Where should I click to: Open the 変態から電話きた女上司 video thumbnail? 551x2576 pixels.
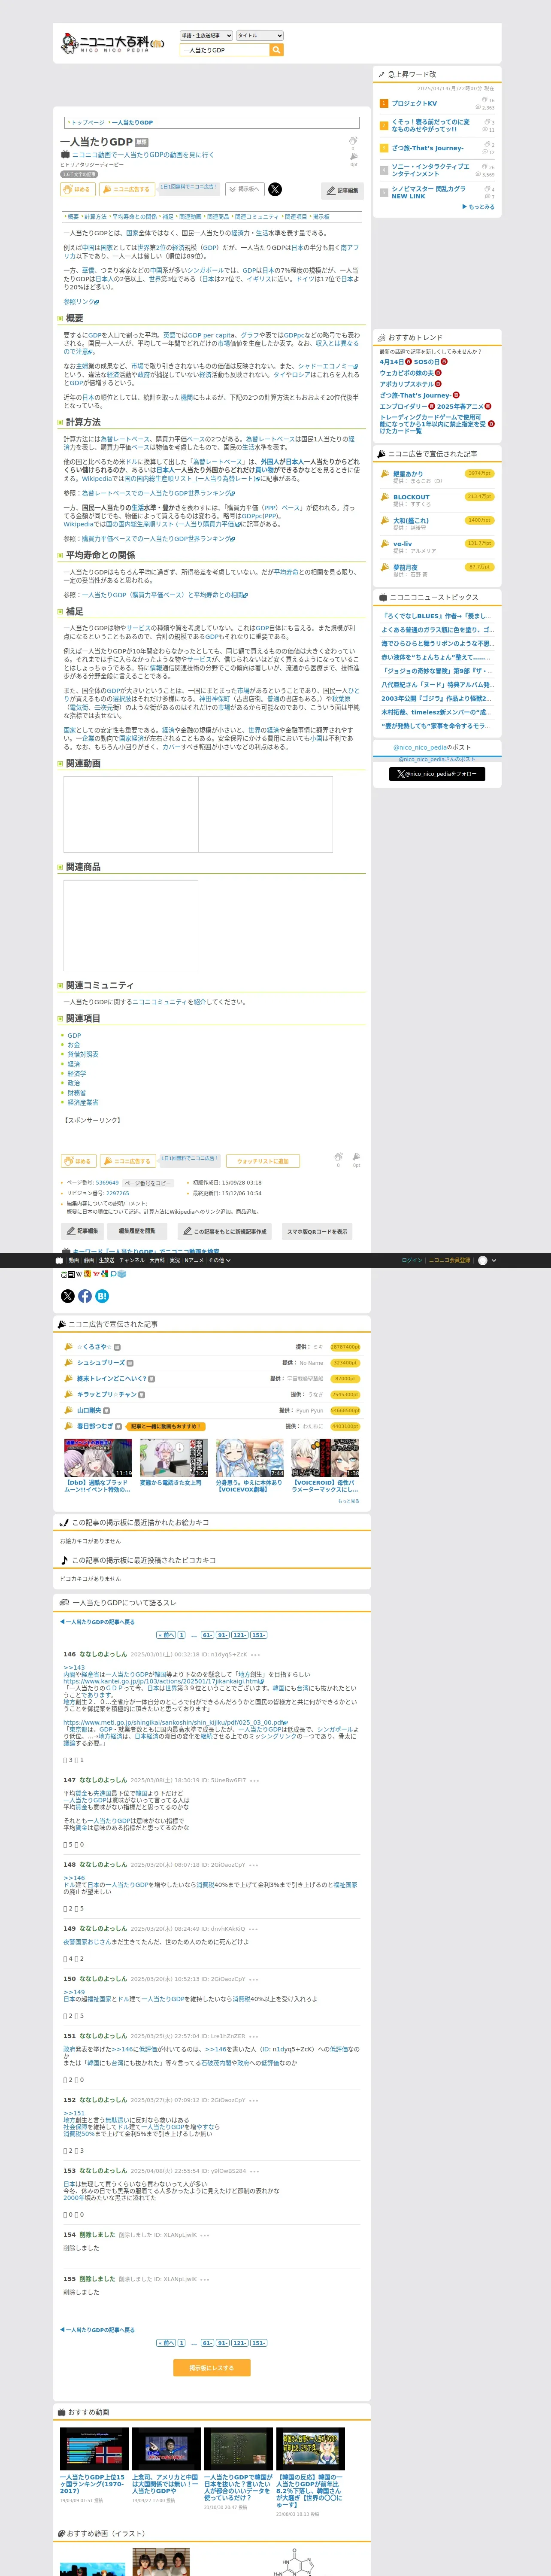tap(173, 1458)
